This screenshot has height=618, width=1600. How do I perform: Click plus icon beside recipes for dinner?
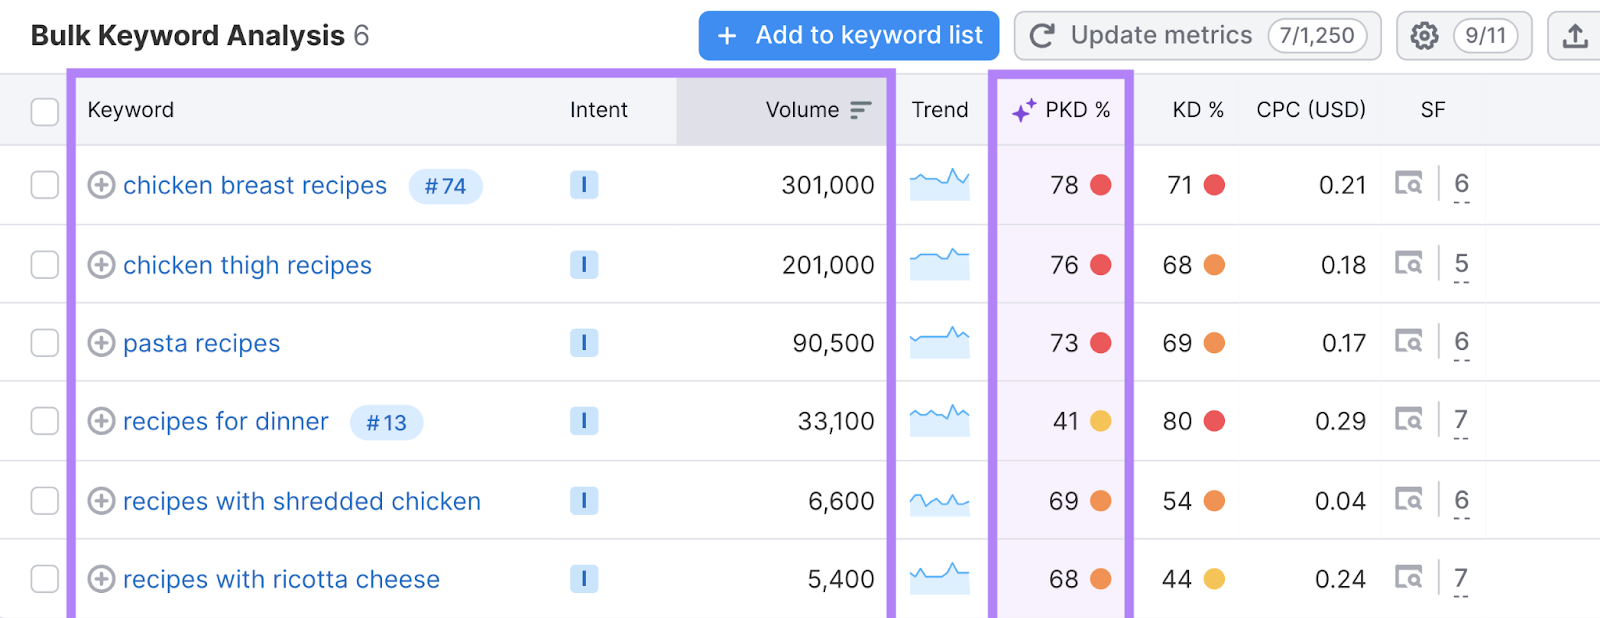[x=101, y=421]
